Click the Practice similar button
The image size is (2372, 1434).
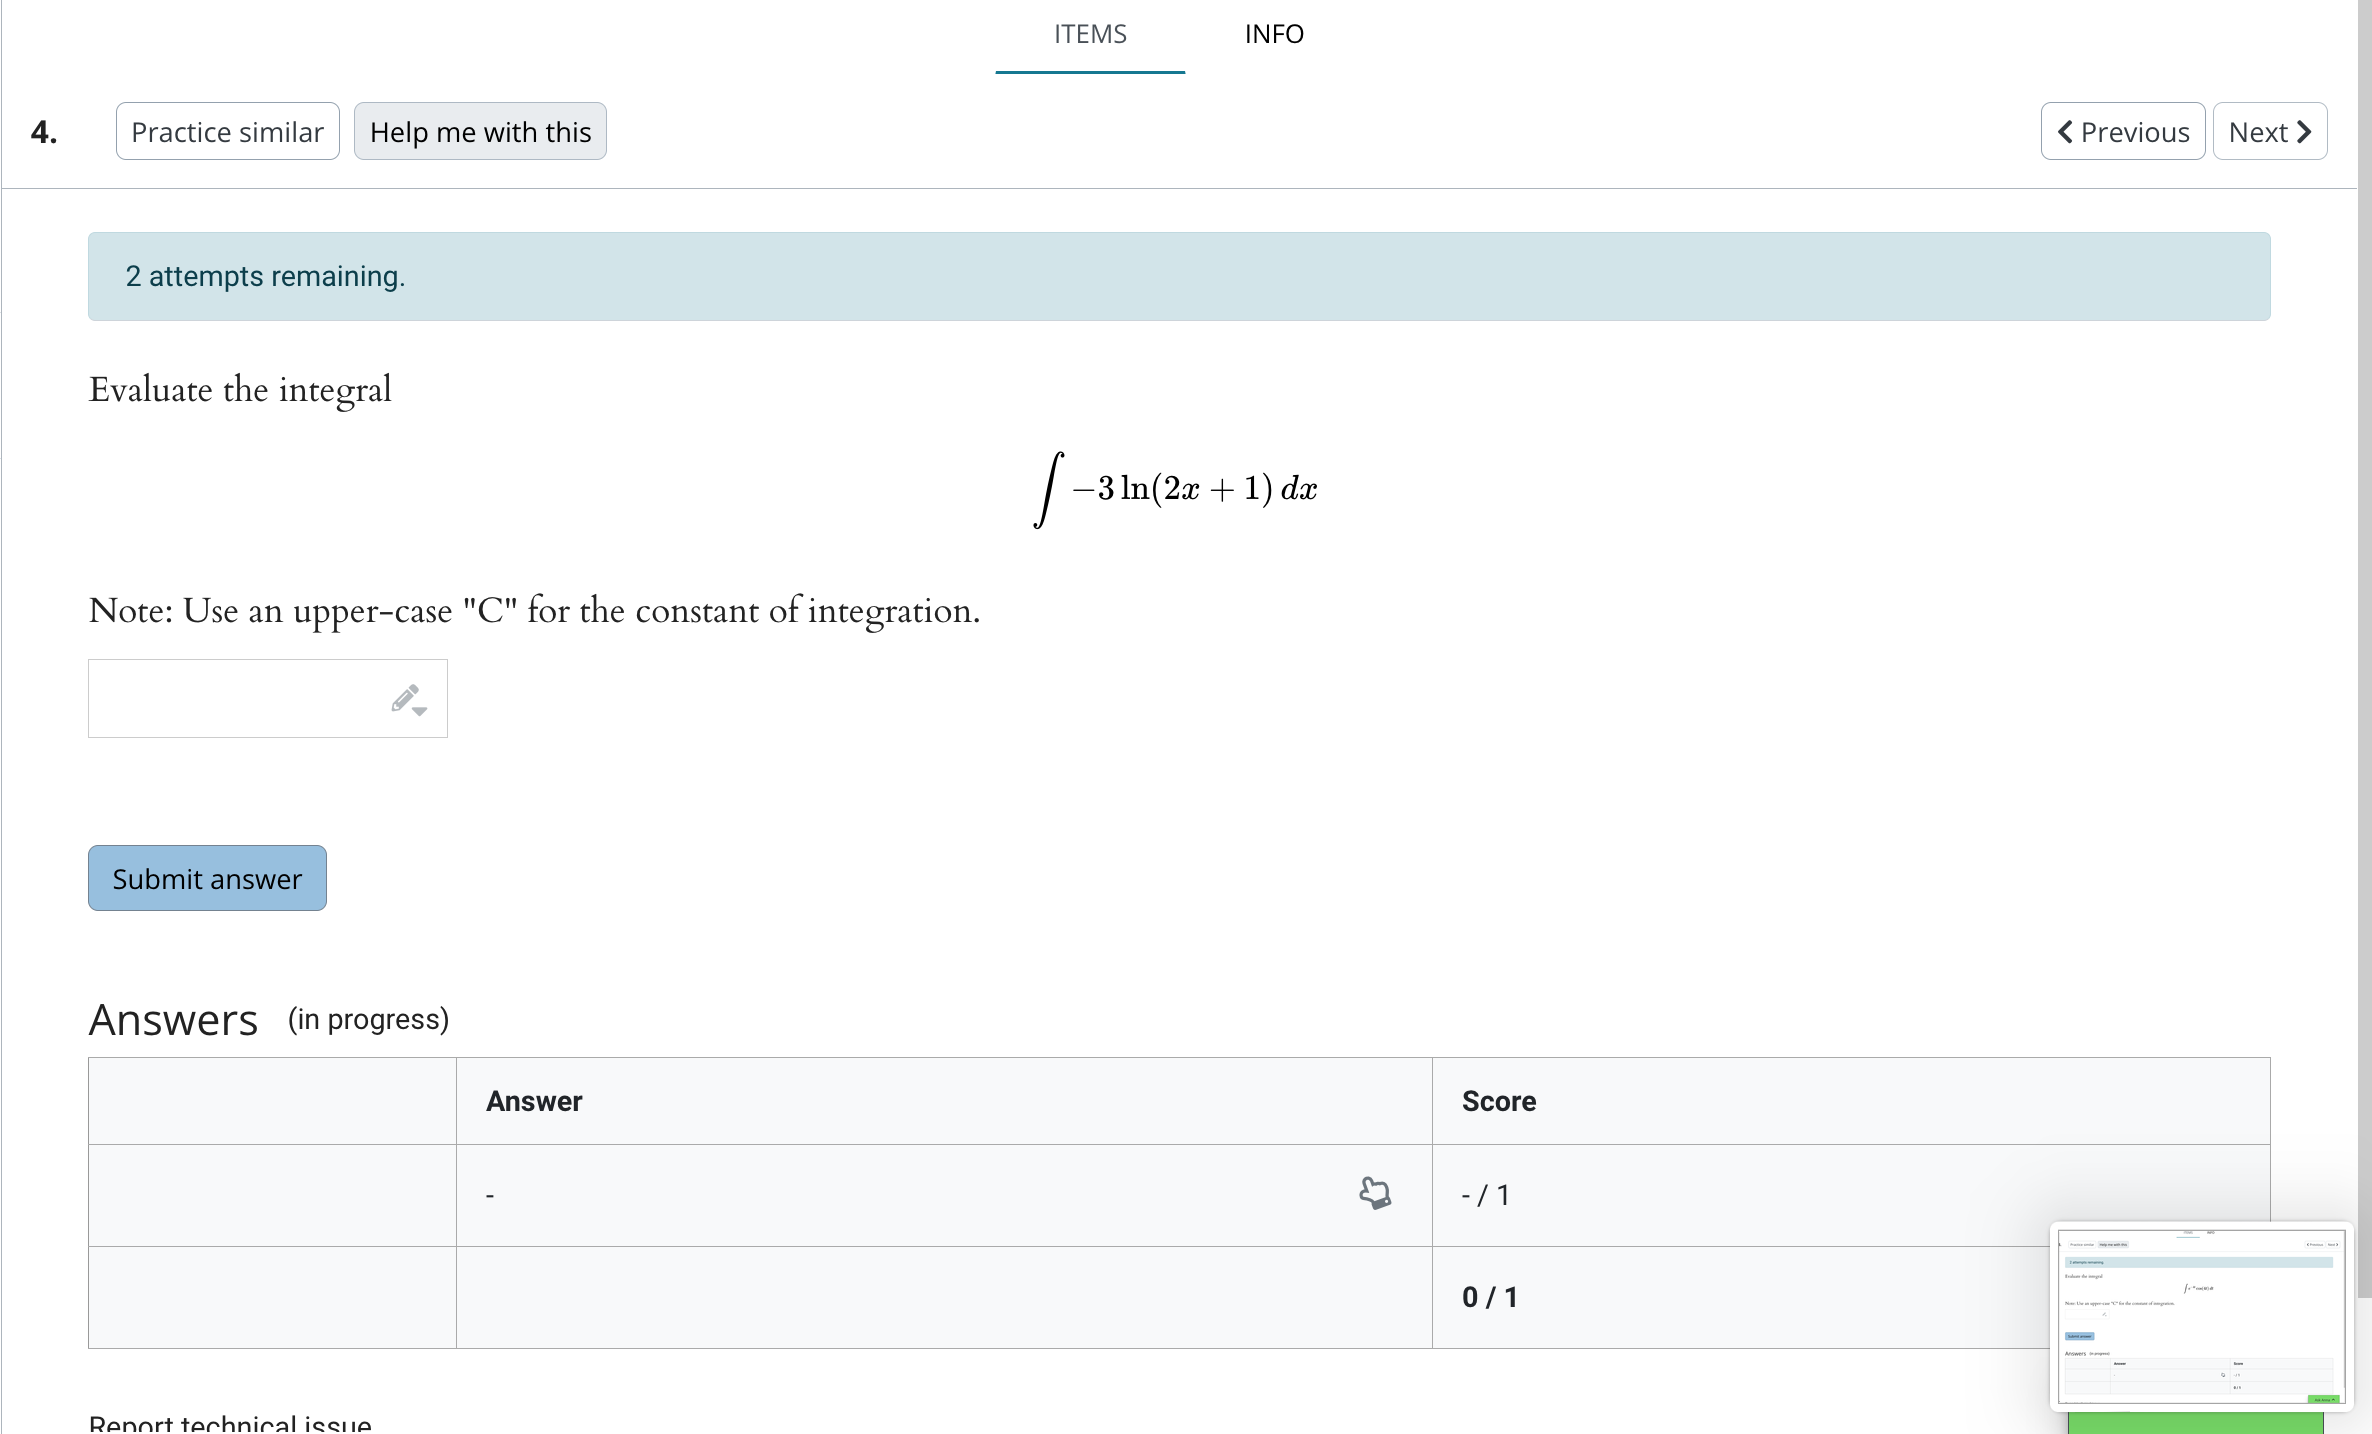[227, 131]
